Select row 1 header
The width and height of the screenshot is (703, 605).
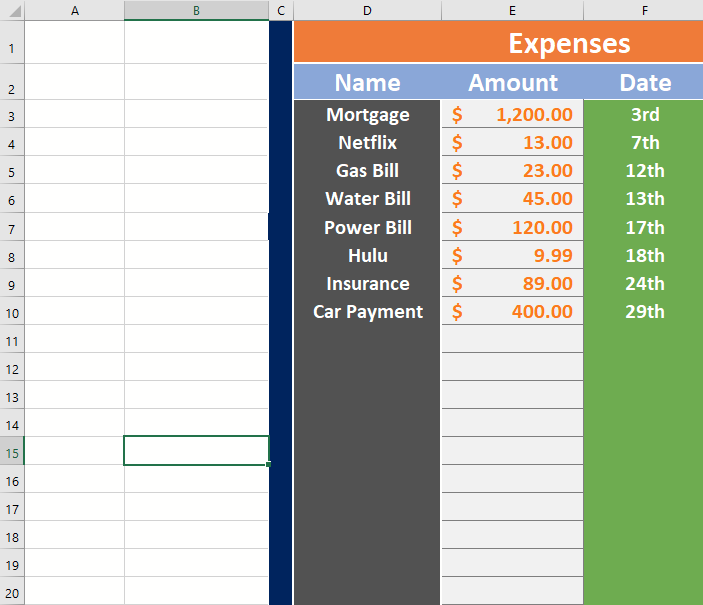pos(12,42)
